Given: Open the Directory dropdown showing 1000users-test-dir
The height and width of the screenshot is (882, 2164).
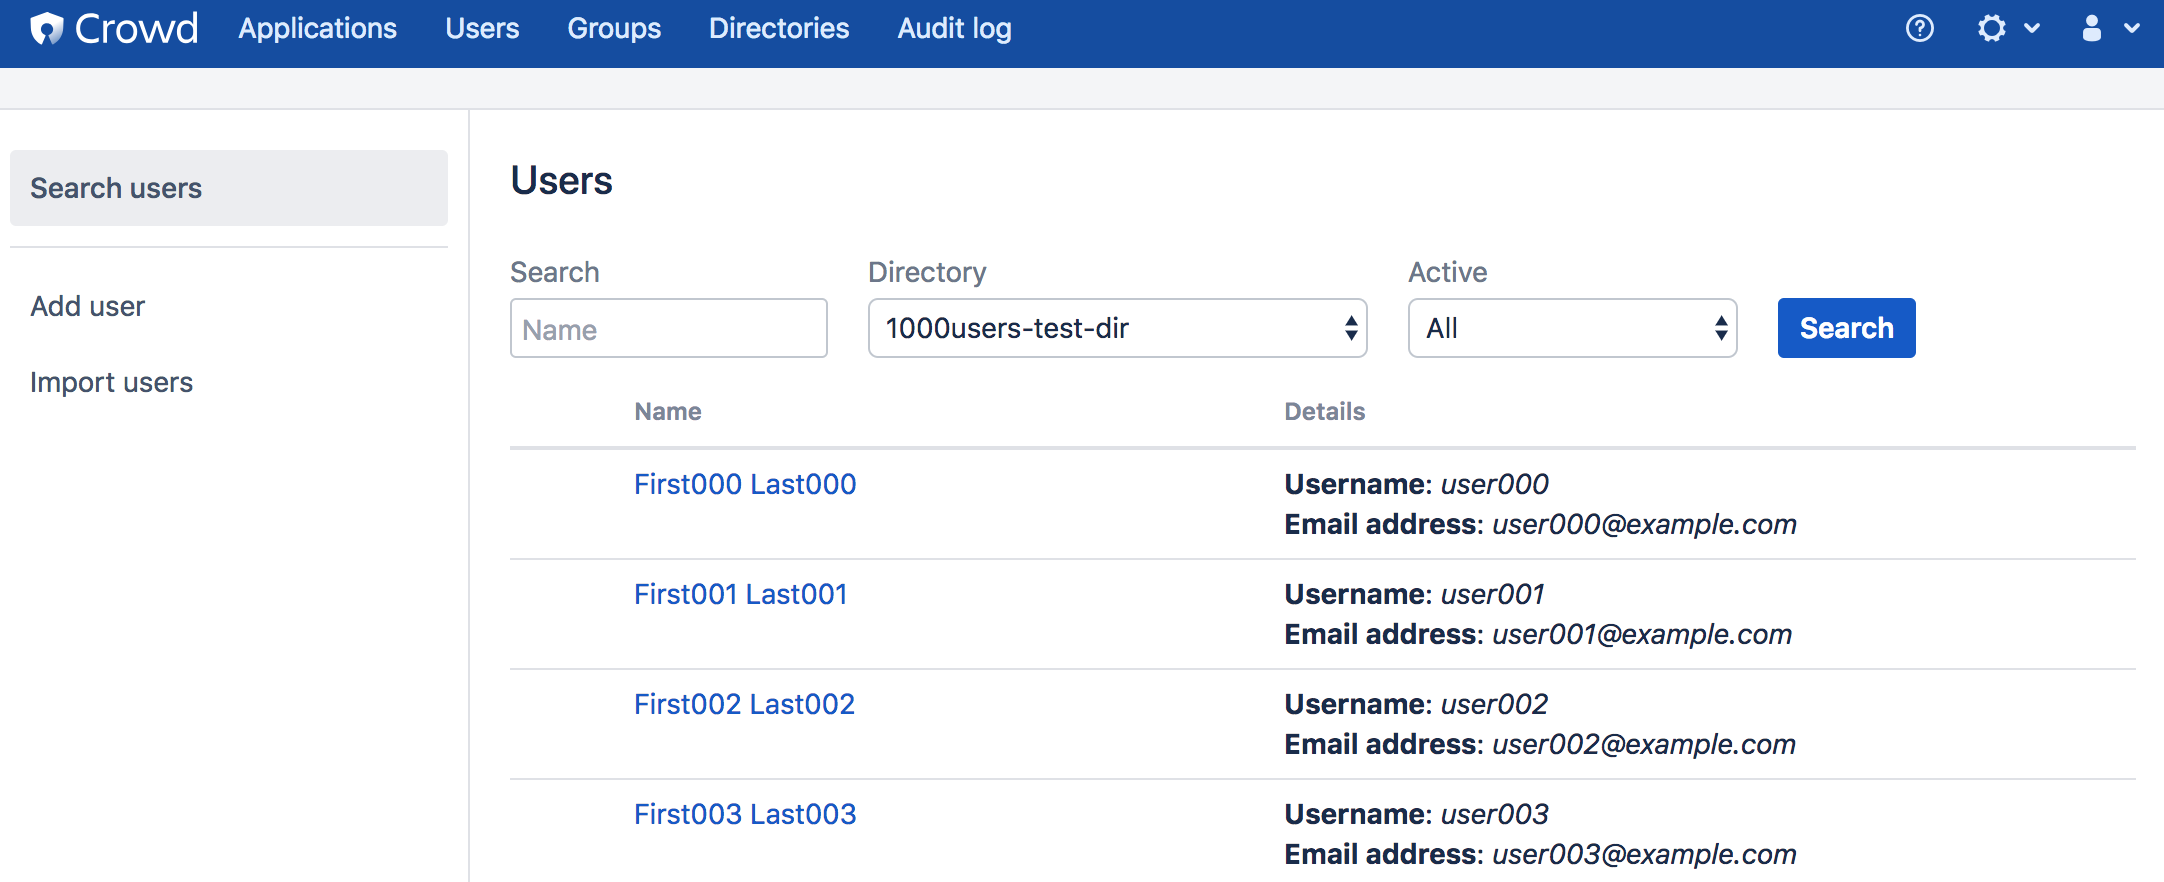Looking at the screenshot, I should (x=1116, y=328).
